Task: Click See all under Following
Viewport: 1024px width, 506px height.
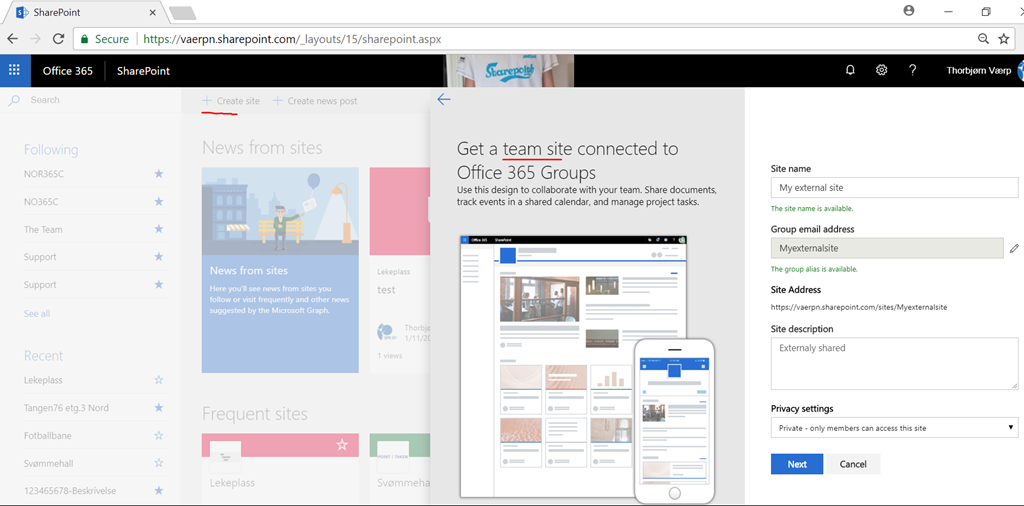Action: (37, 313)
